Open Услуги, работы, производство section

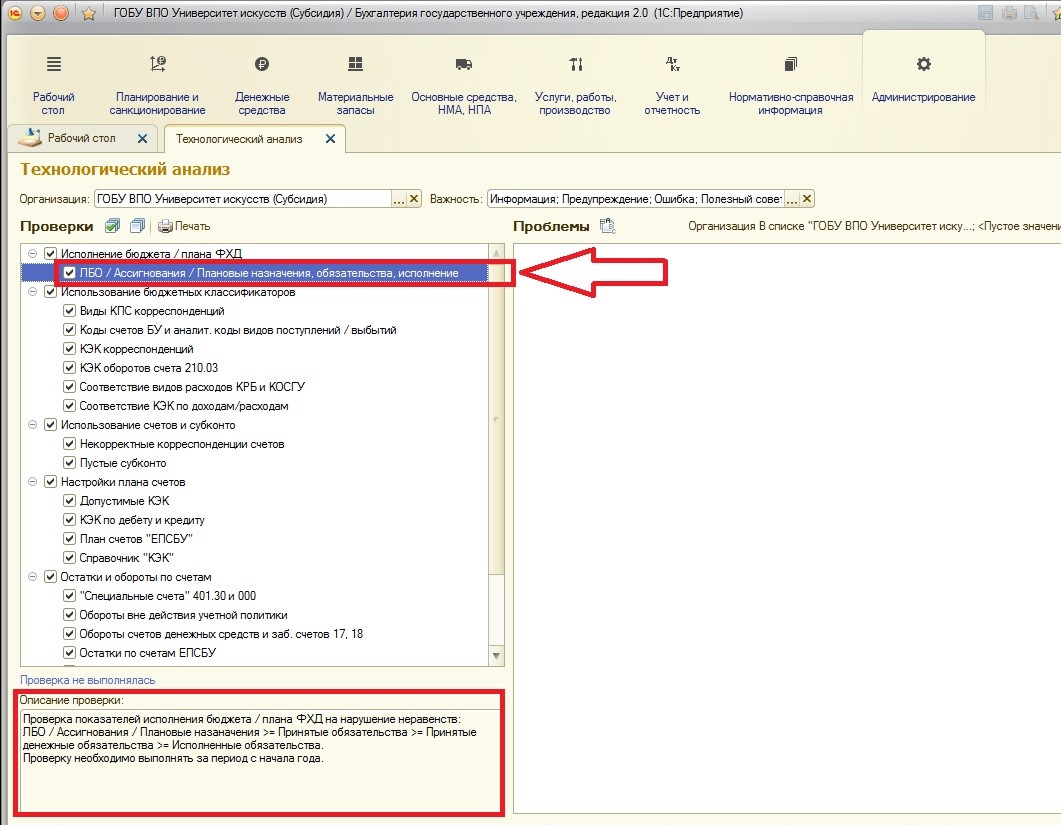click(x=575, y=65)
